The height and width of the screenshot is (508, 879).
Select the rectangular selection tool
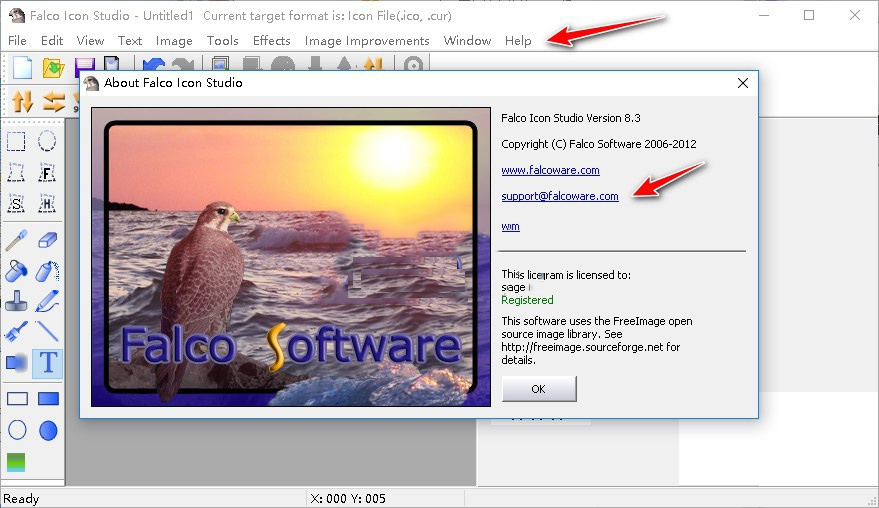pyautogui.click(x=16, y=141)
